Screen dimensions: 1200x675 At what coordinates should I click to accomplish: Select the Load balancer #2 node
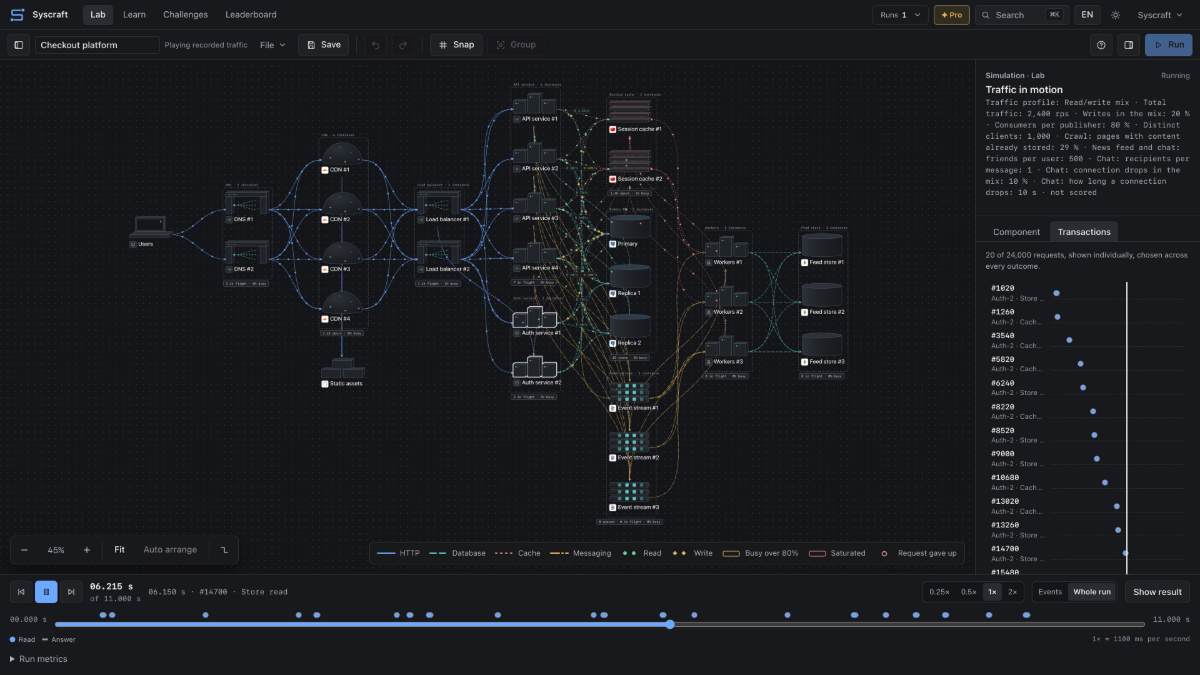pos(444,256)
